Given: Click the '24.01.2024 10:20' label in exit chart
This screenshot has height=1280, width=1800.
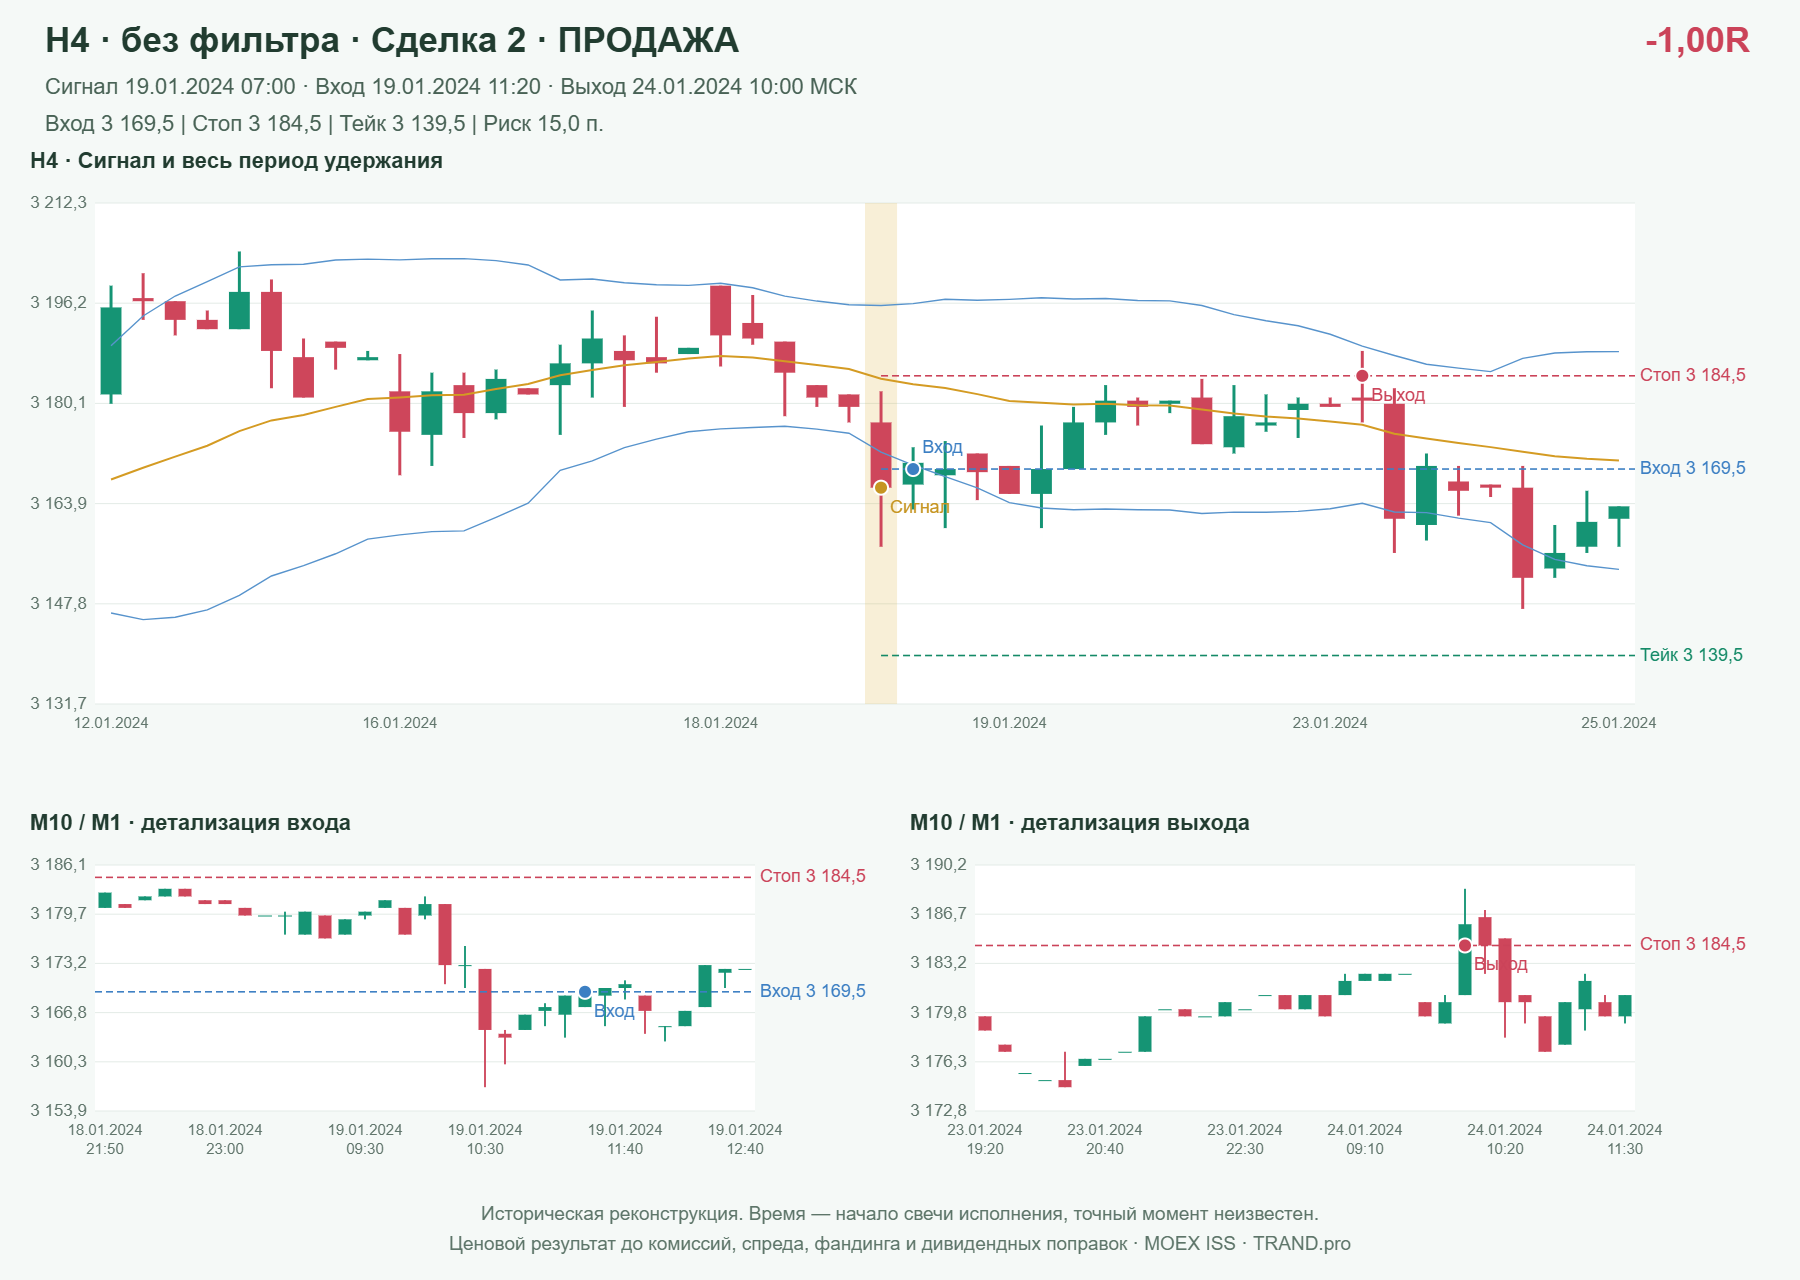Looking at the screenshot, I should tap(1505, 1139).
